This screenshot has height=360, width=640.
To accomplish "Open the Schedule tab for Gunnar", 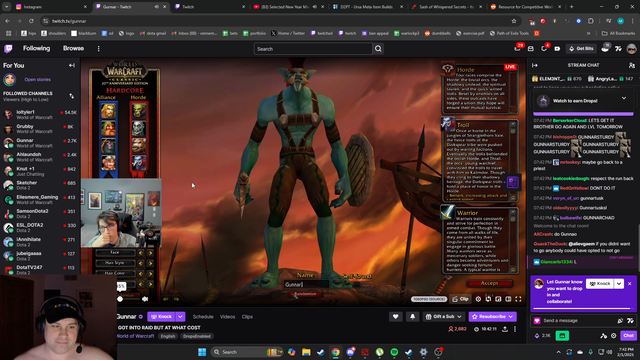I will tap(203, 317).
